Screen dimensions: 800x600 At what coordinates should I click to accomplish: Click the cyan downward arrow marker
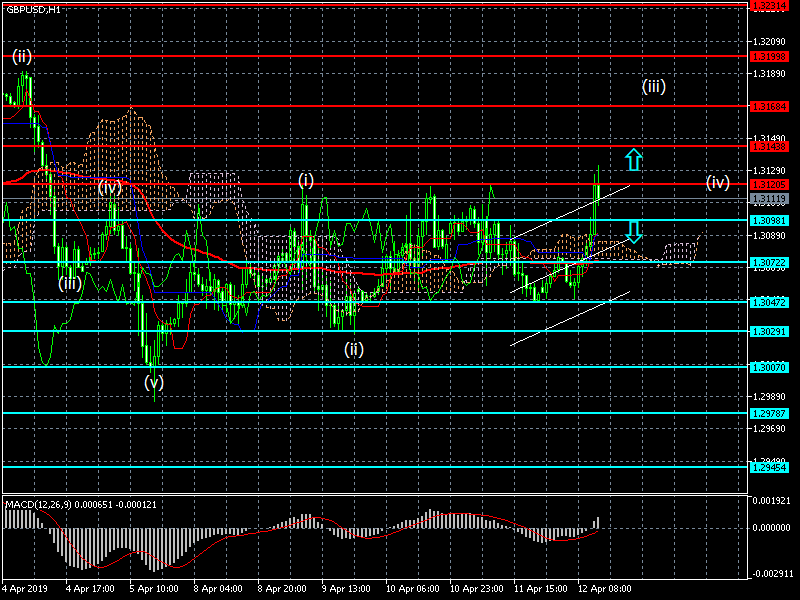(632, 232)
